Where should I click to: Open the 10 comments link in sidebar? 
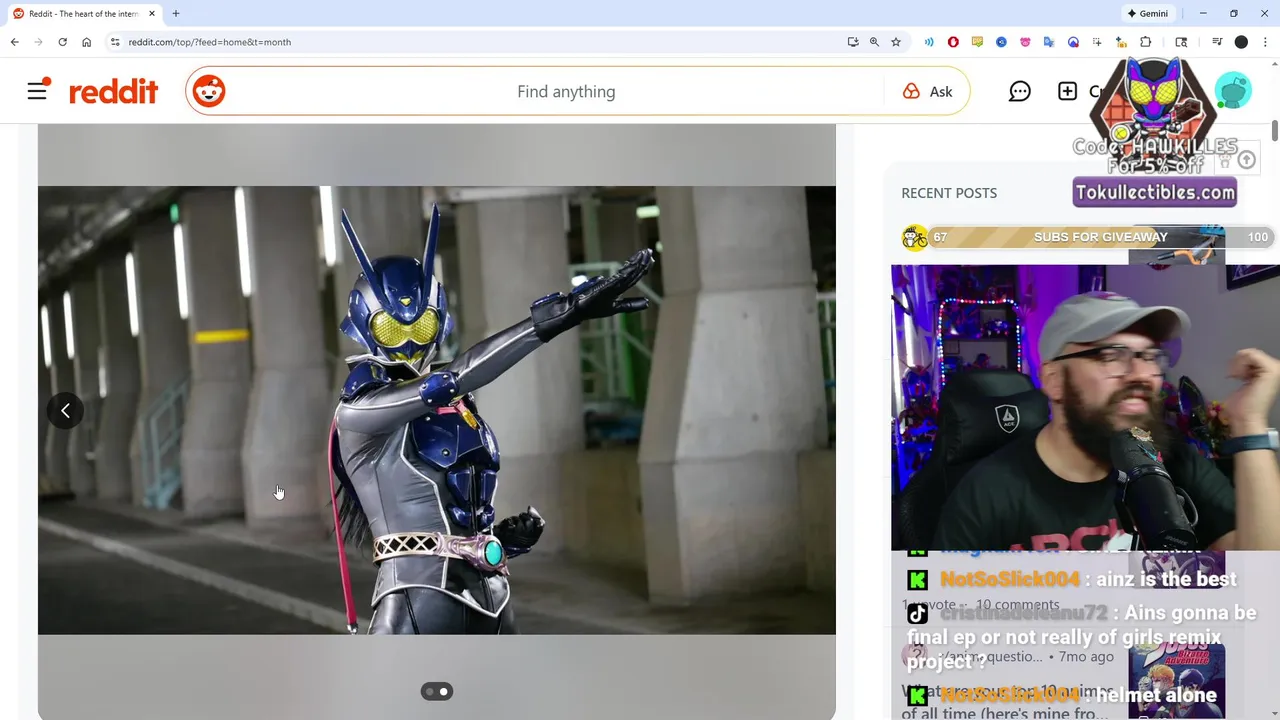1017,604
